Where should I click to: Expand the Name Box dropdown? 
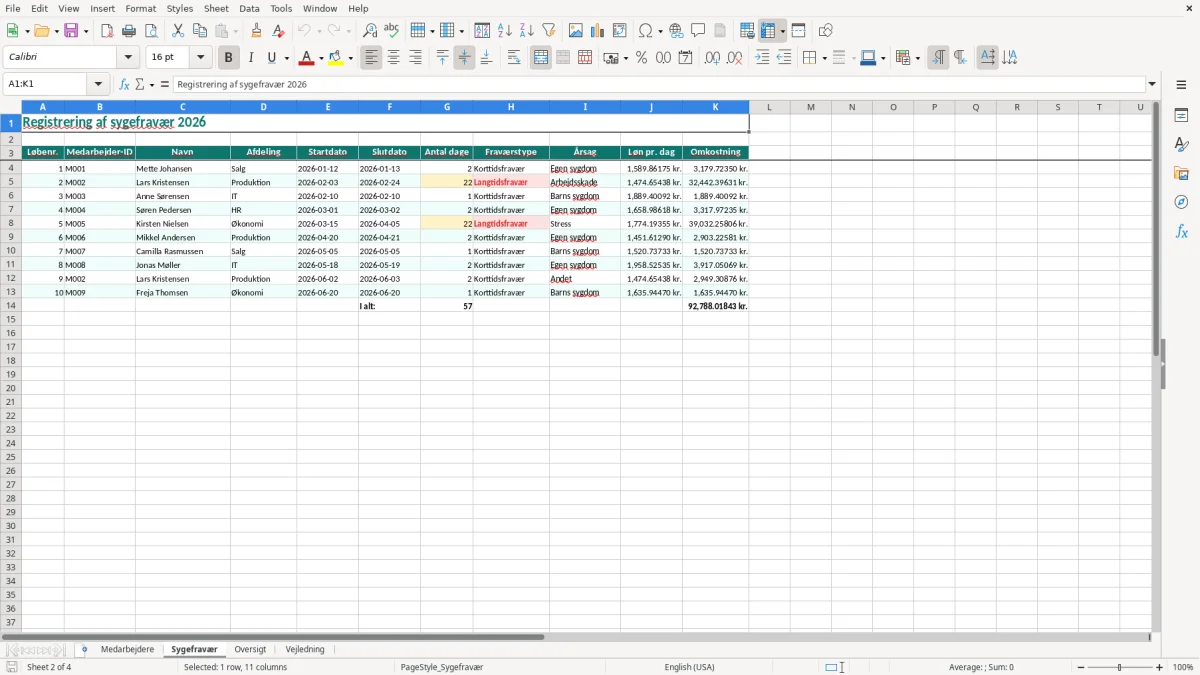point(98,85)
